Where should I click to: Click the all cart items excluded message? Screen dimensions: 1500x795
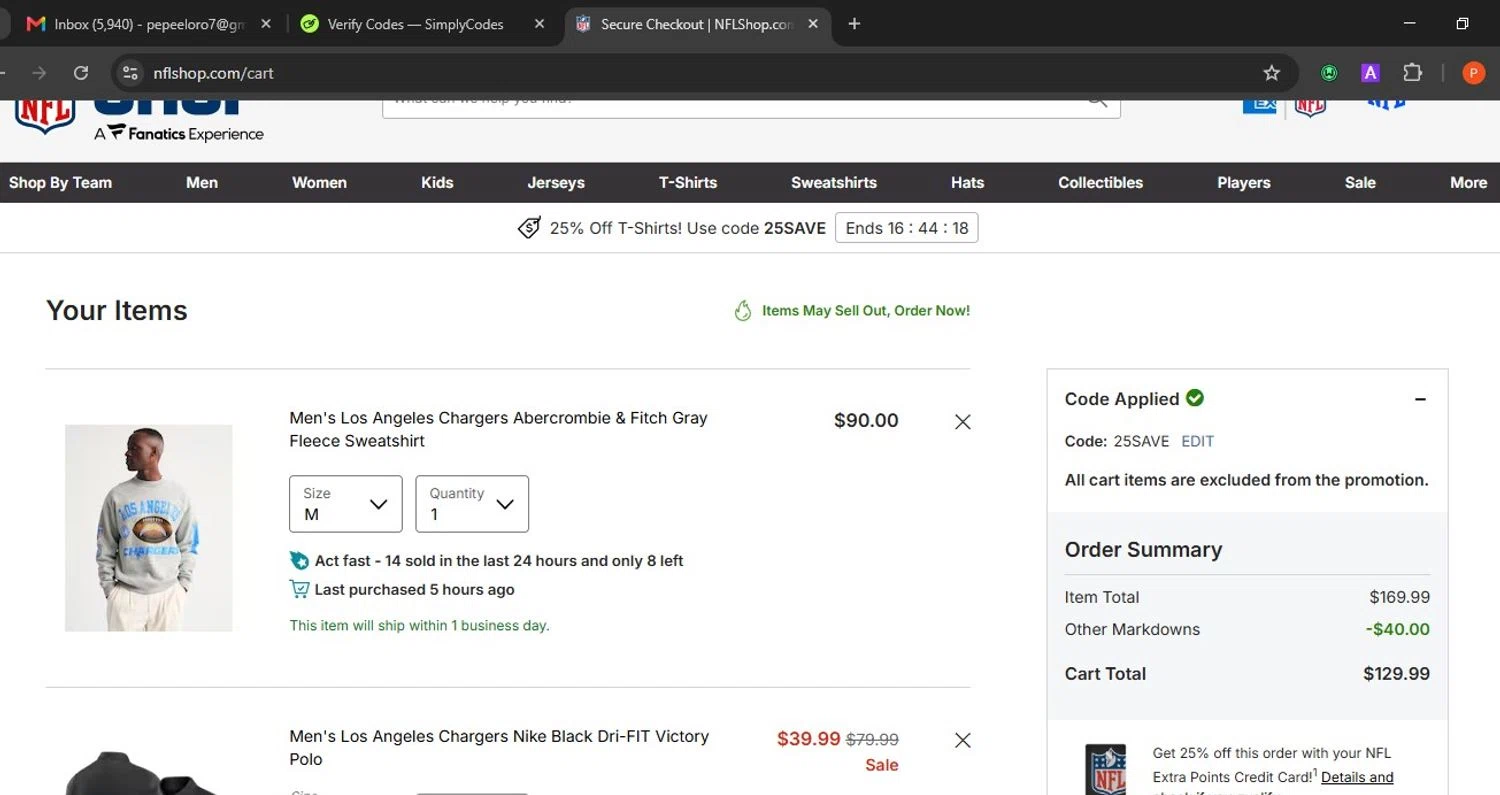click(x=1247, y=480)
